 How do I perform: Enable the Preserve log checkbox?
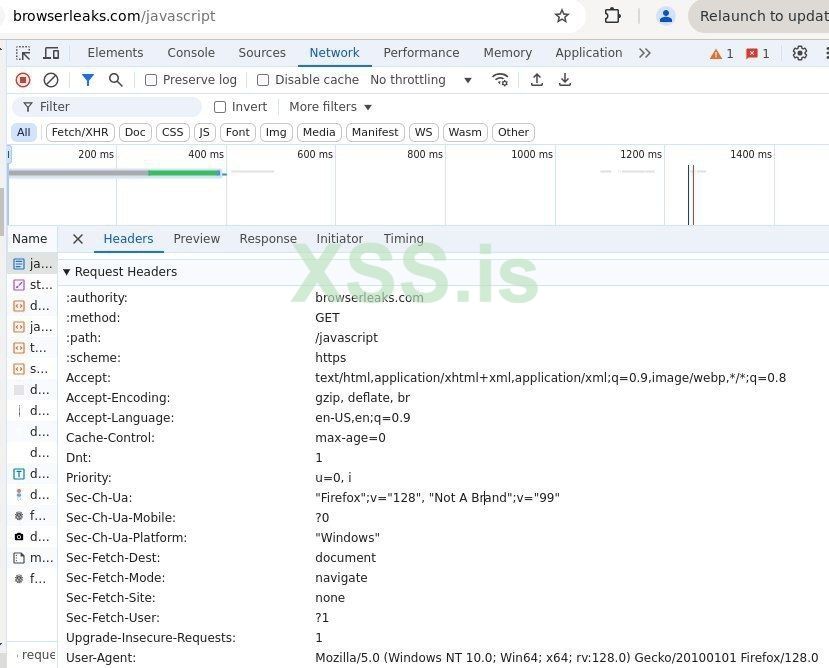151,80
